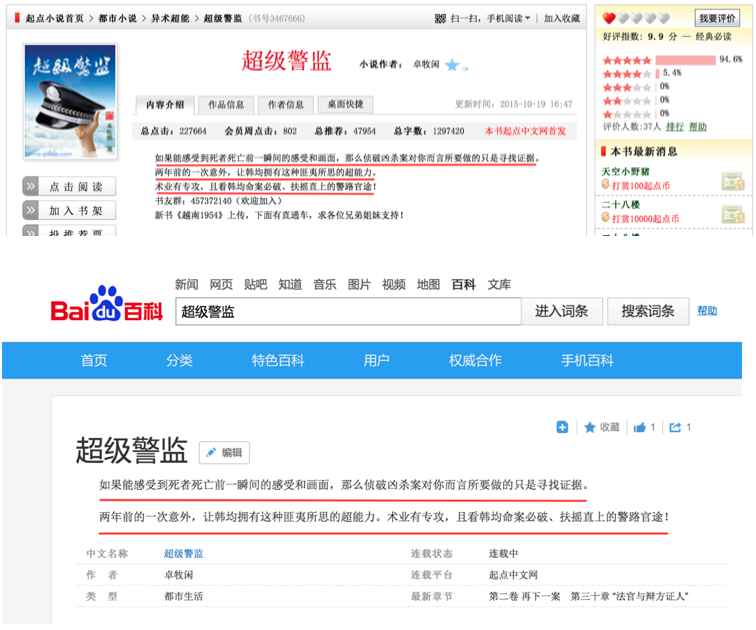Viewport: 756px width, 630px height.
Task: Open the 音乐 nav link
Action: (x=325, y=285)
